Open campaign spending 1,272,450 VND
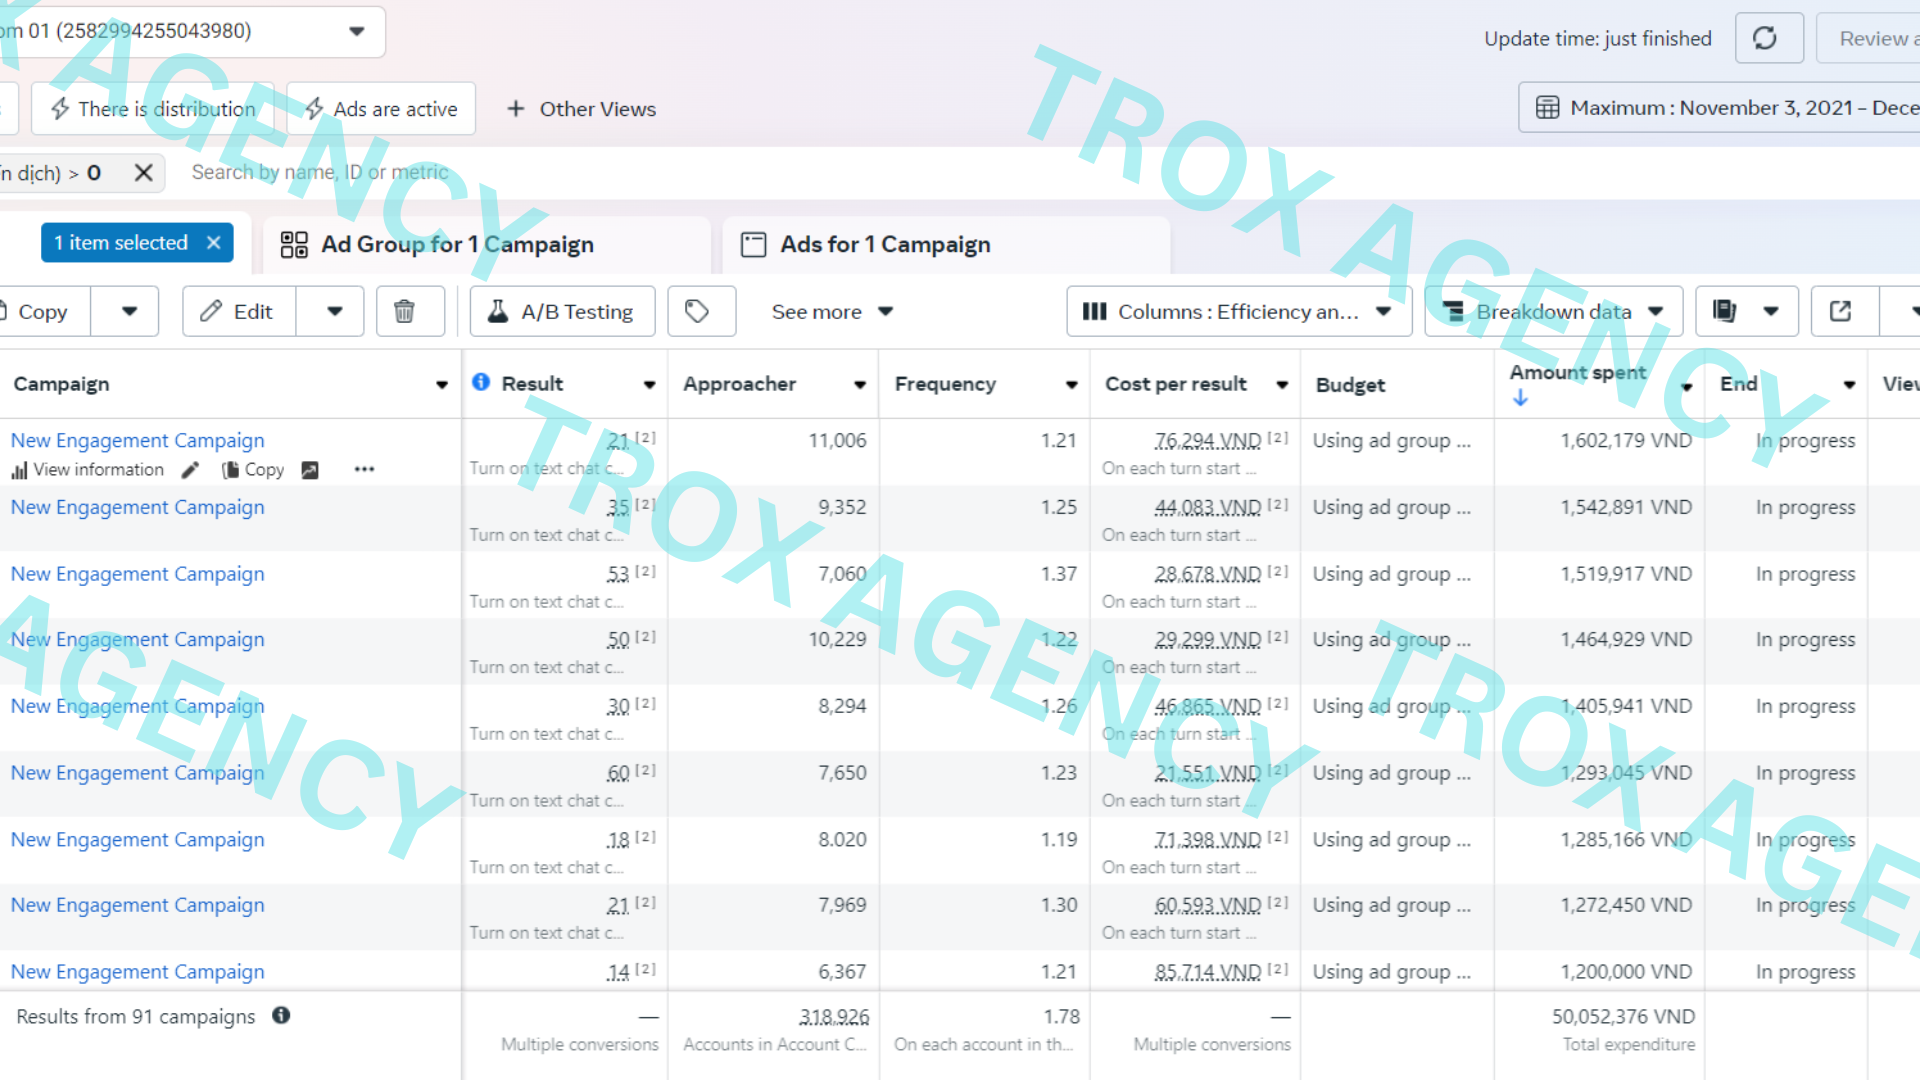1920x1080 pixels. (137, 905)
